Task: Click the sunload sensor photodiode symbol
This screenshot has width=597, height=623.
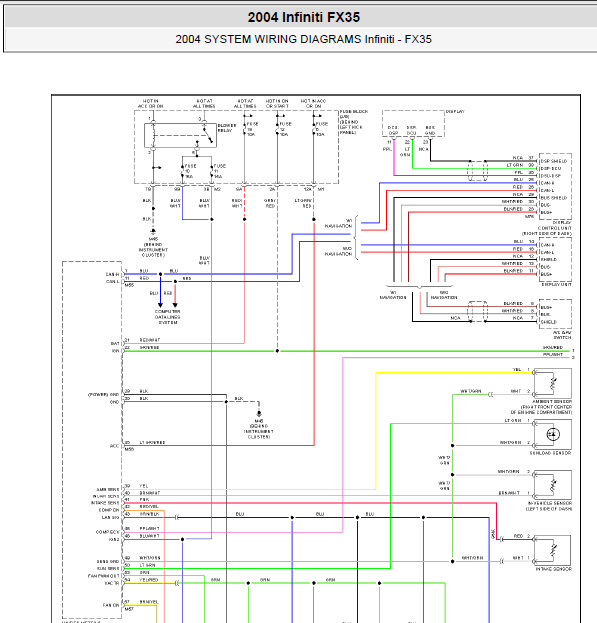Action: 553,434
